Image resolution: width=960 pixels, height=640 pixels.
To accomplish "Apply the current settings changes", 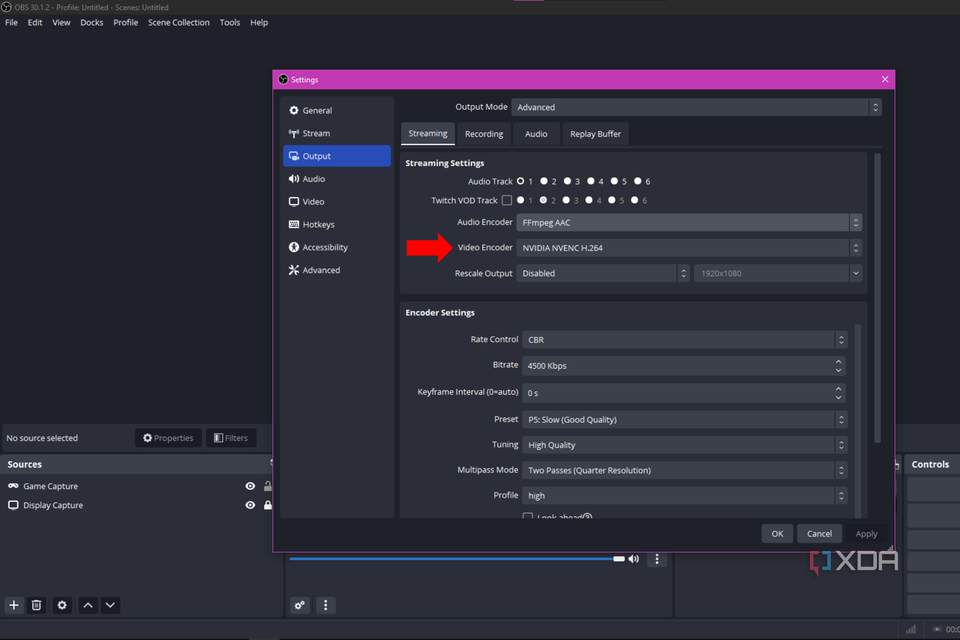I will click(866, 533).
